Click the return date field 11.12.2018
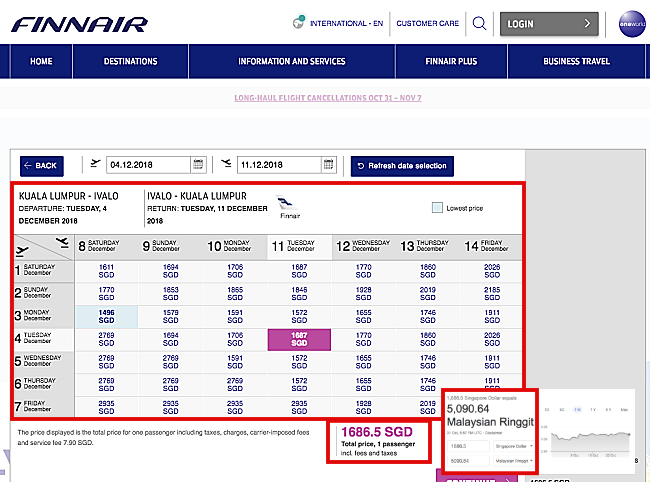The width and height of the screenshot is (650, 482). pyautogui.click(x=279, y=165)
